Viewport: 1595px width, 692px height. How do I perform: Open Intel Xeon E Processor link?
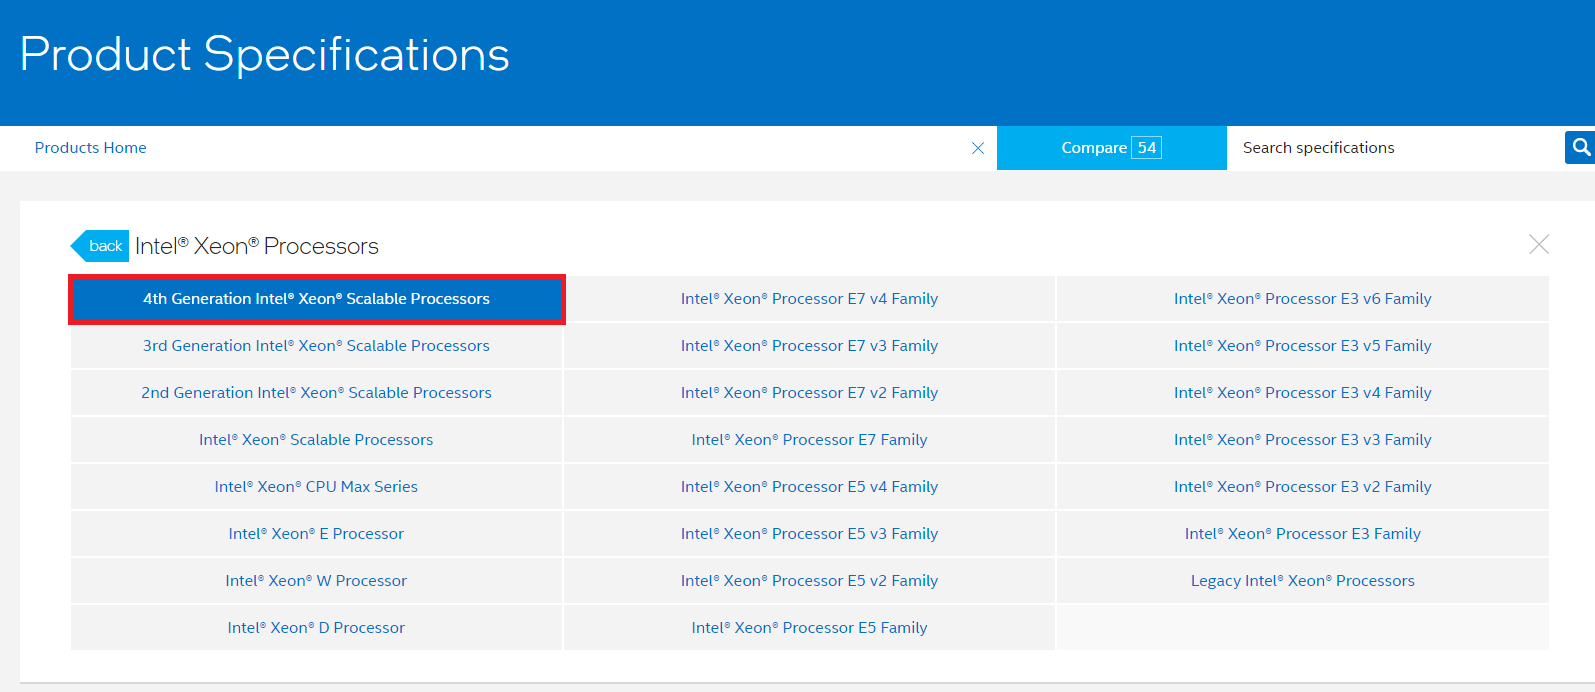(316, 534)
